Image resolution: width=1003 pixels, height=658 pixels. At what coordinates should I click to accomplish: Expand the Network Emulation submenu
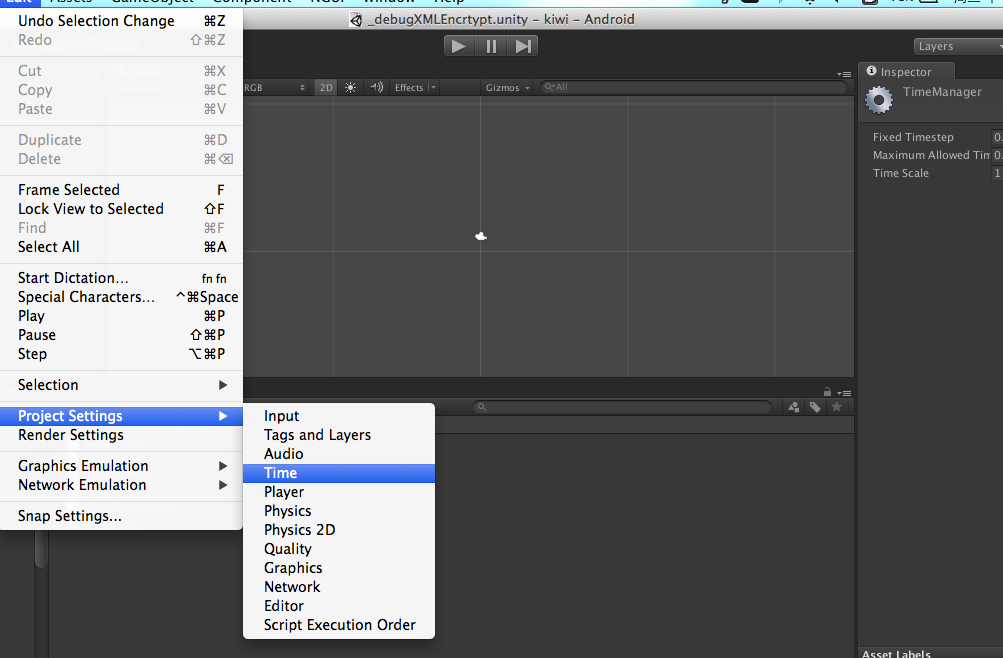[x=121, y=485]
